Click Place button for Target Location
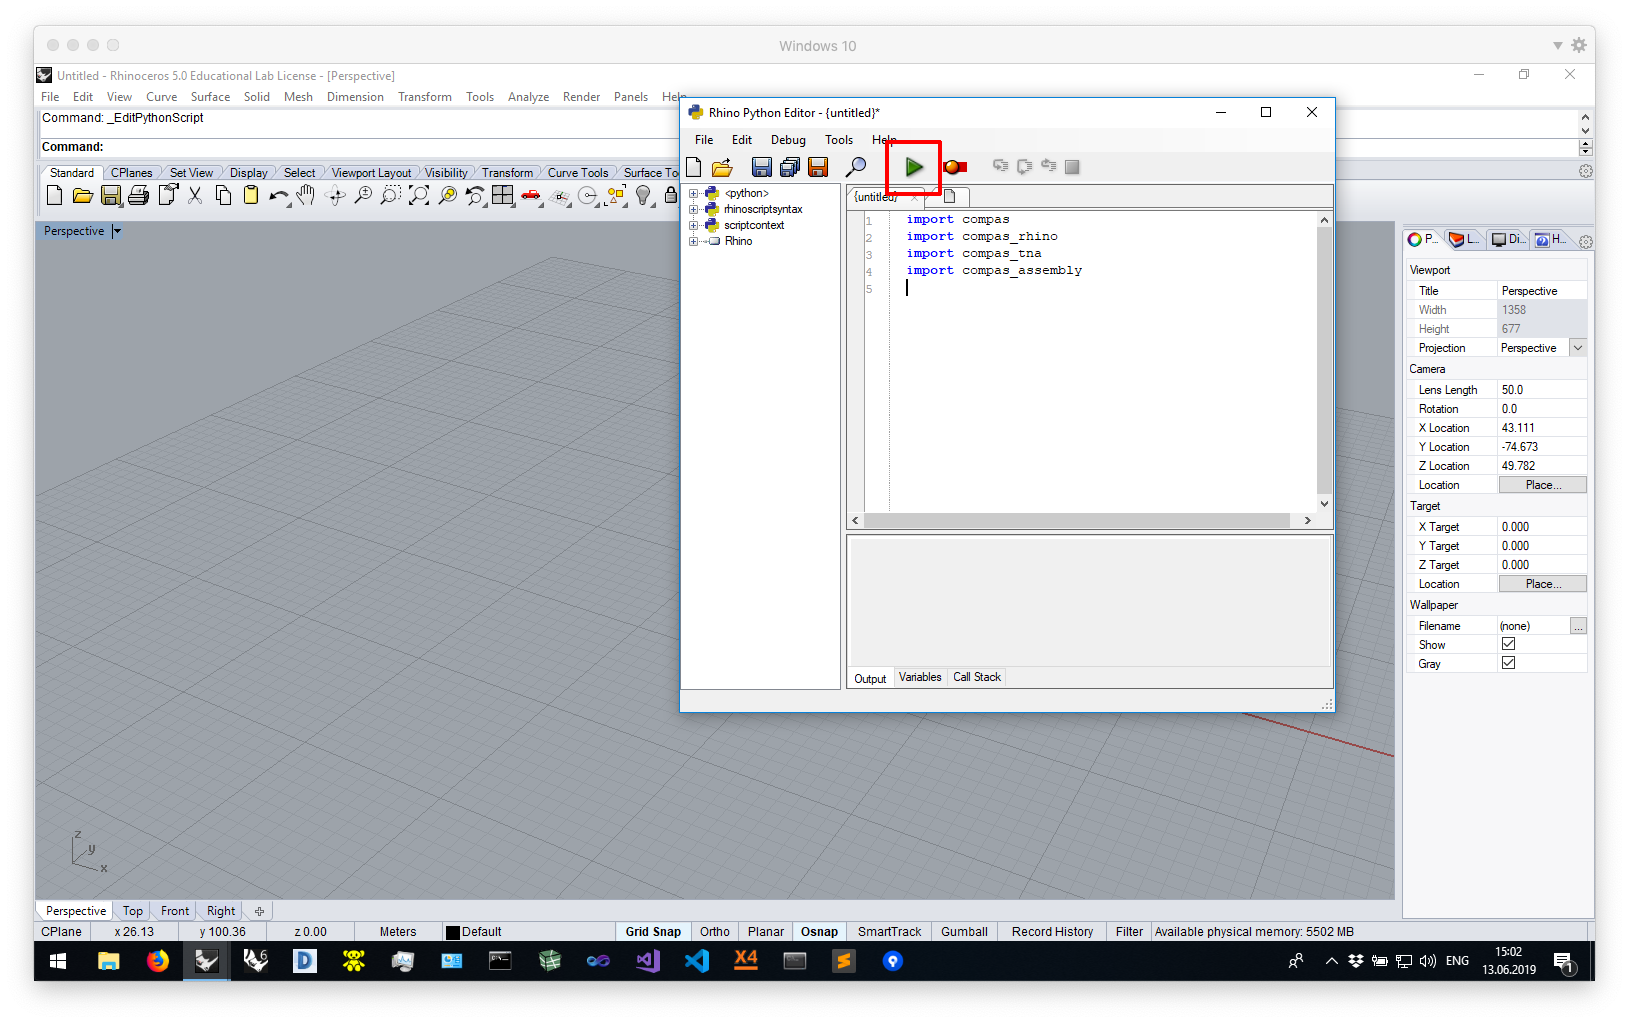This screenshot has height=1023, width=1629. (1542, 584)
